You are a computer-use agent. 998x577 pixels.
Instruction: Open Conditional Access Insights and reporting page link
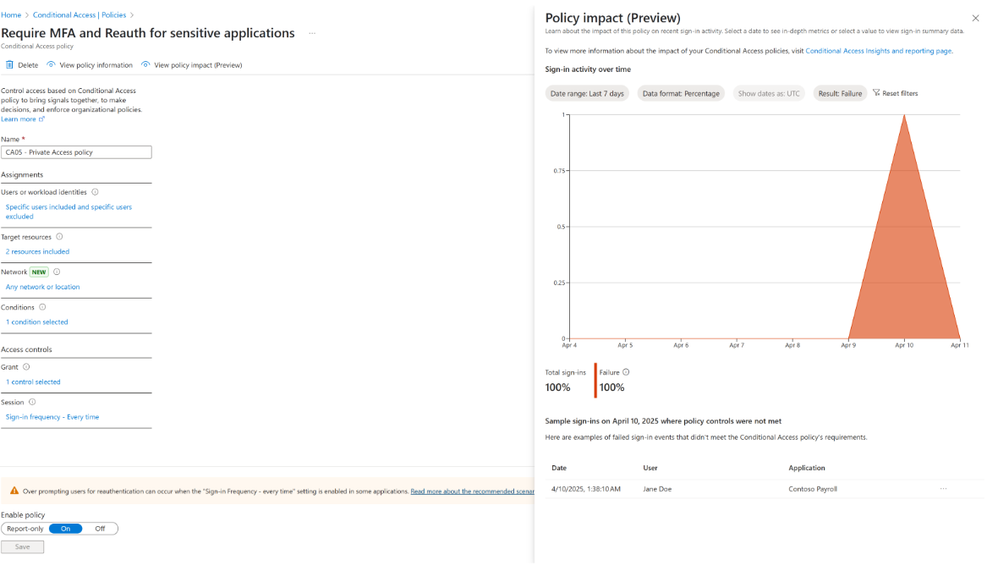pyautogui.click(x=878, y=51)
